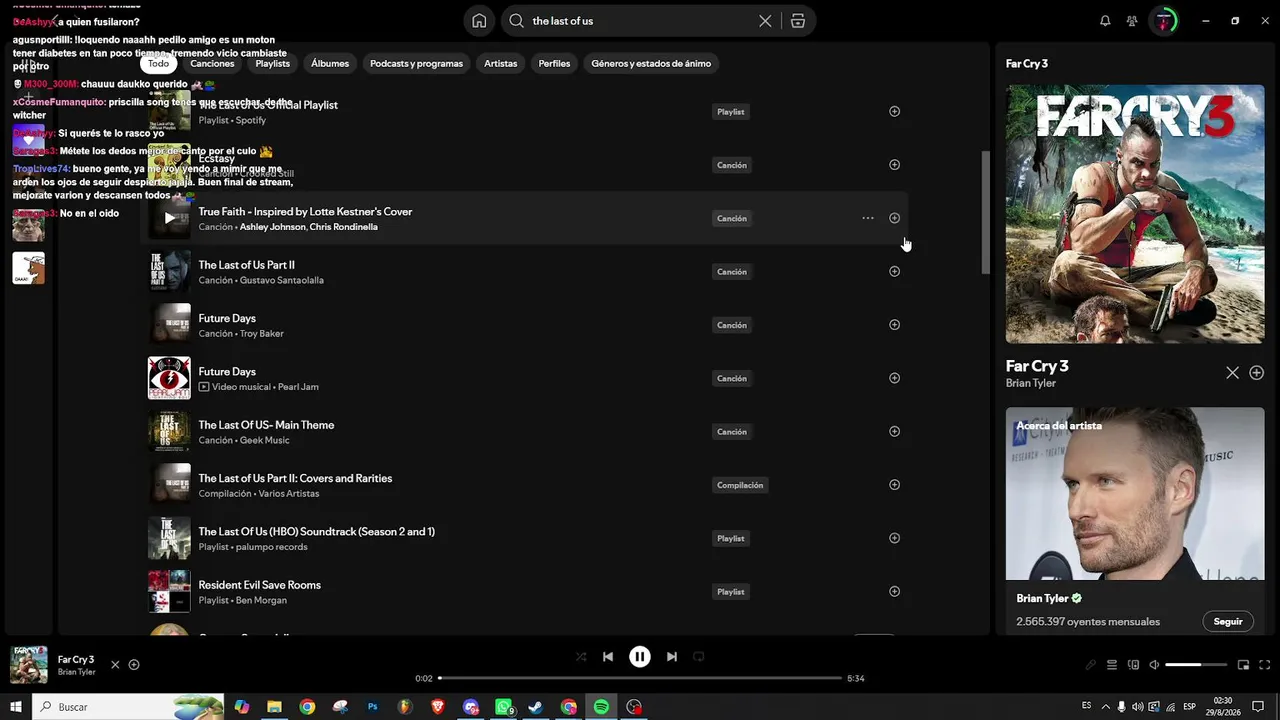Add the Ecstasy song to library
The height and width of the screenshot is (720, 1280).
(x=895, y=165)
